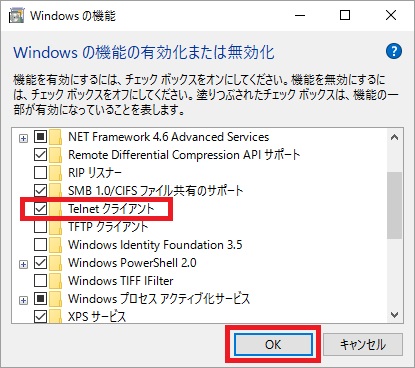Viewport: 415px width, 368px height.
Task: Select the Telnet クライアント folder icon
Action: pos(55,209)
